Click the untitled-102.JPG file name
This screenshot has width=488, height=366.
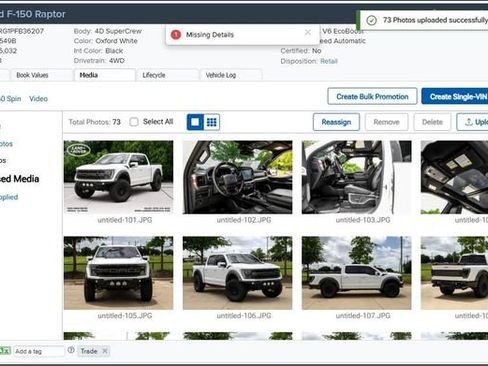pos(244,220)
